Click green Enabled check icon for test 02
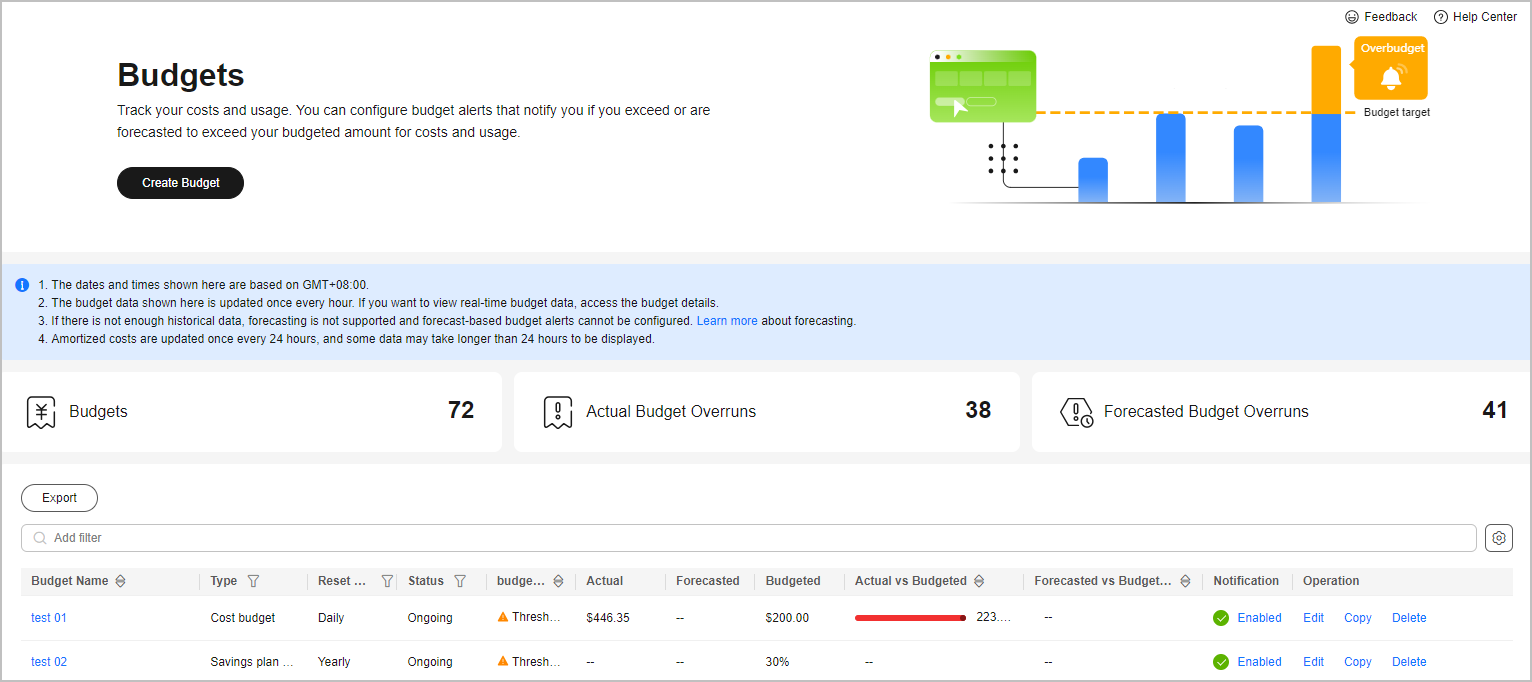The image size is (1532, 682). coord(1221,662)
